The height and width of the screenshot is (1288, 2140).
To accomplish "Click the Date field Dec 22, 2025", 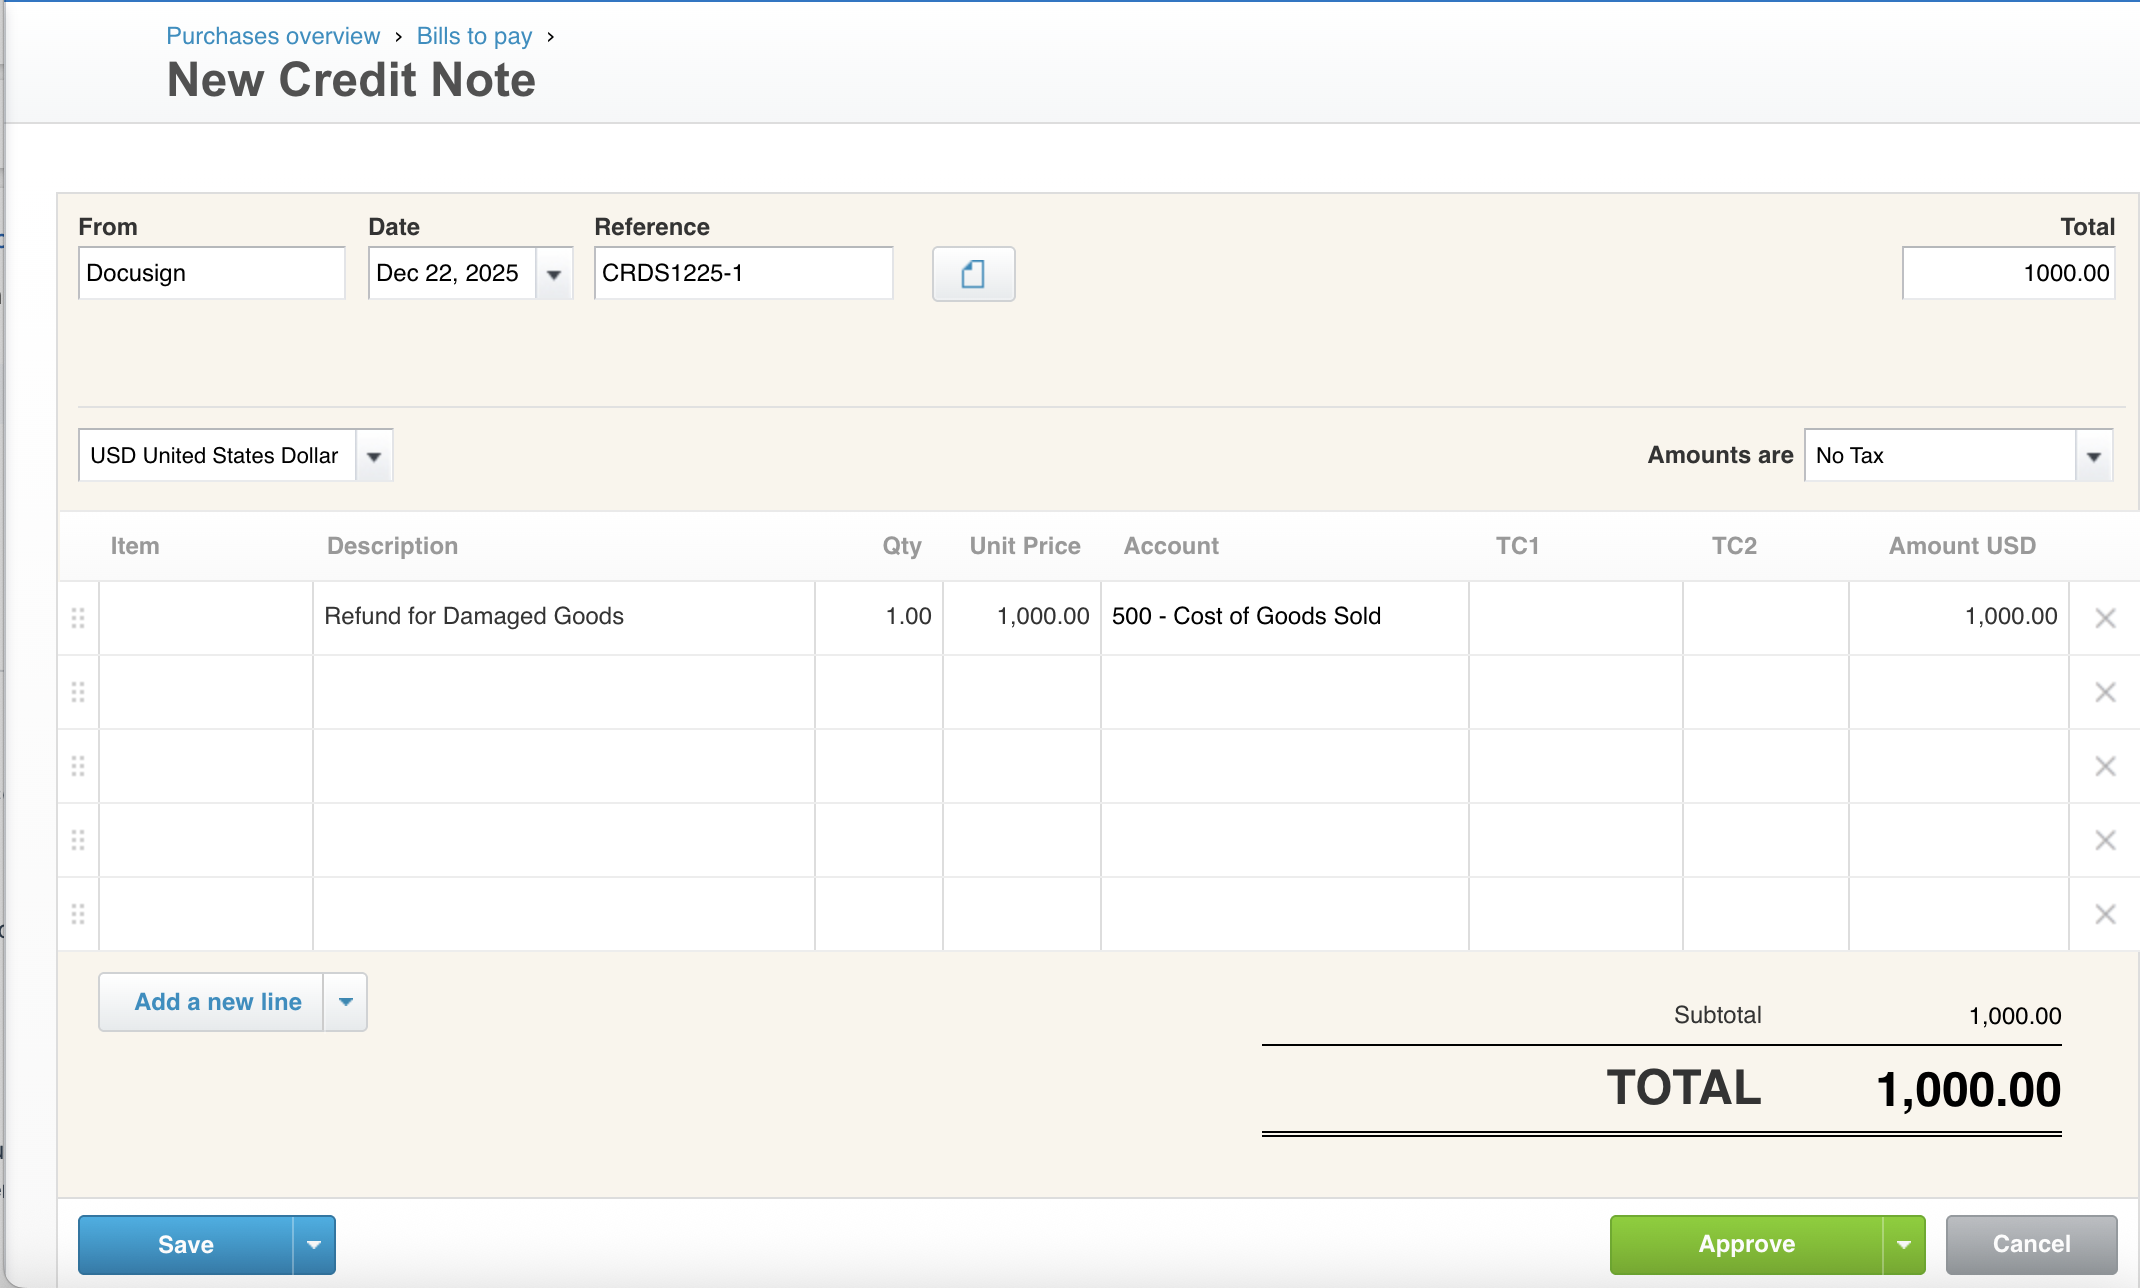I will (x=452, y=273).
